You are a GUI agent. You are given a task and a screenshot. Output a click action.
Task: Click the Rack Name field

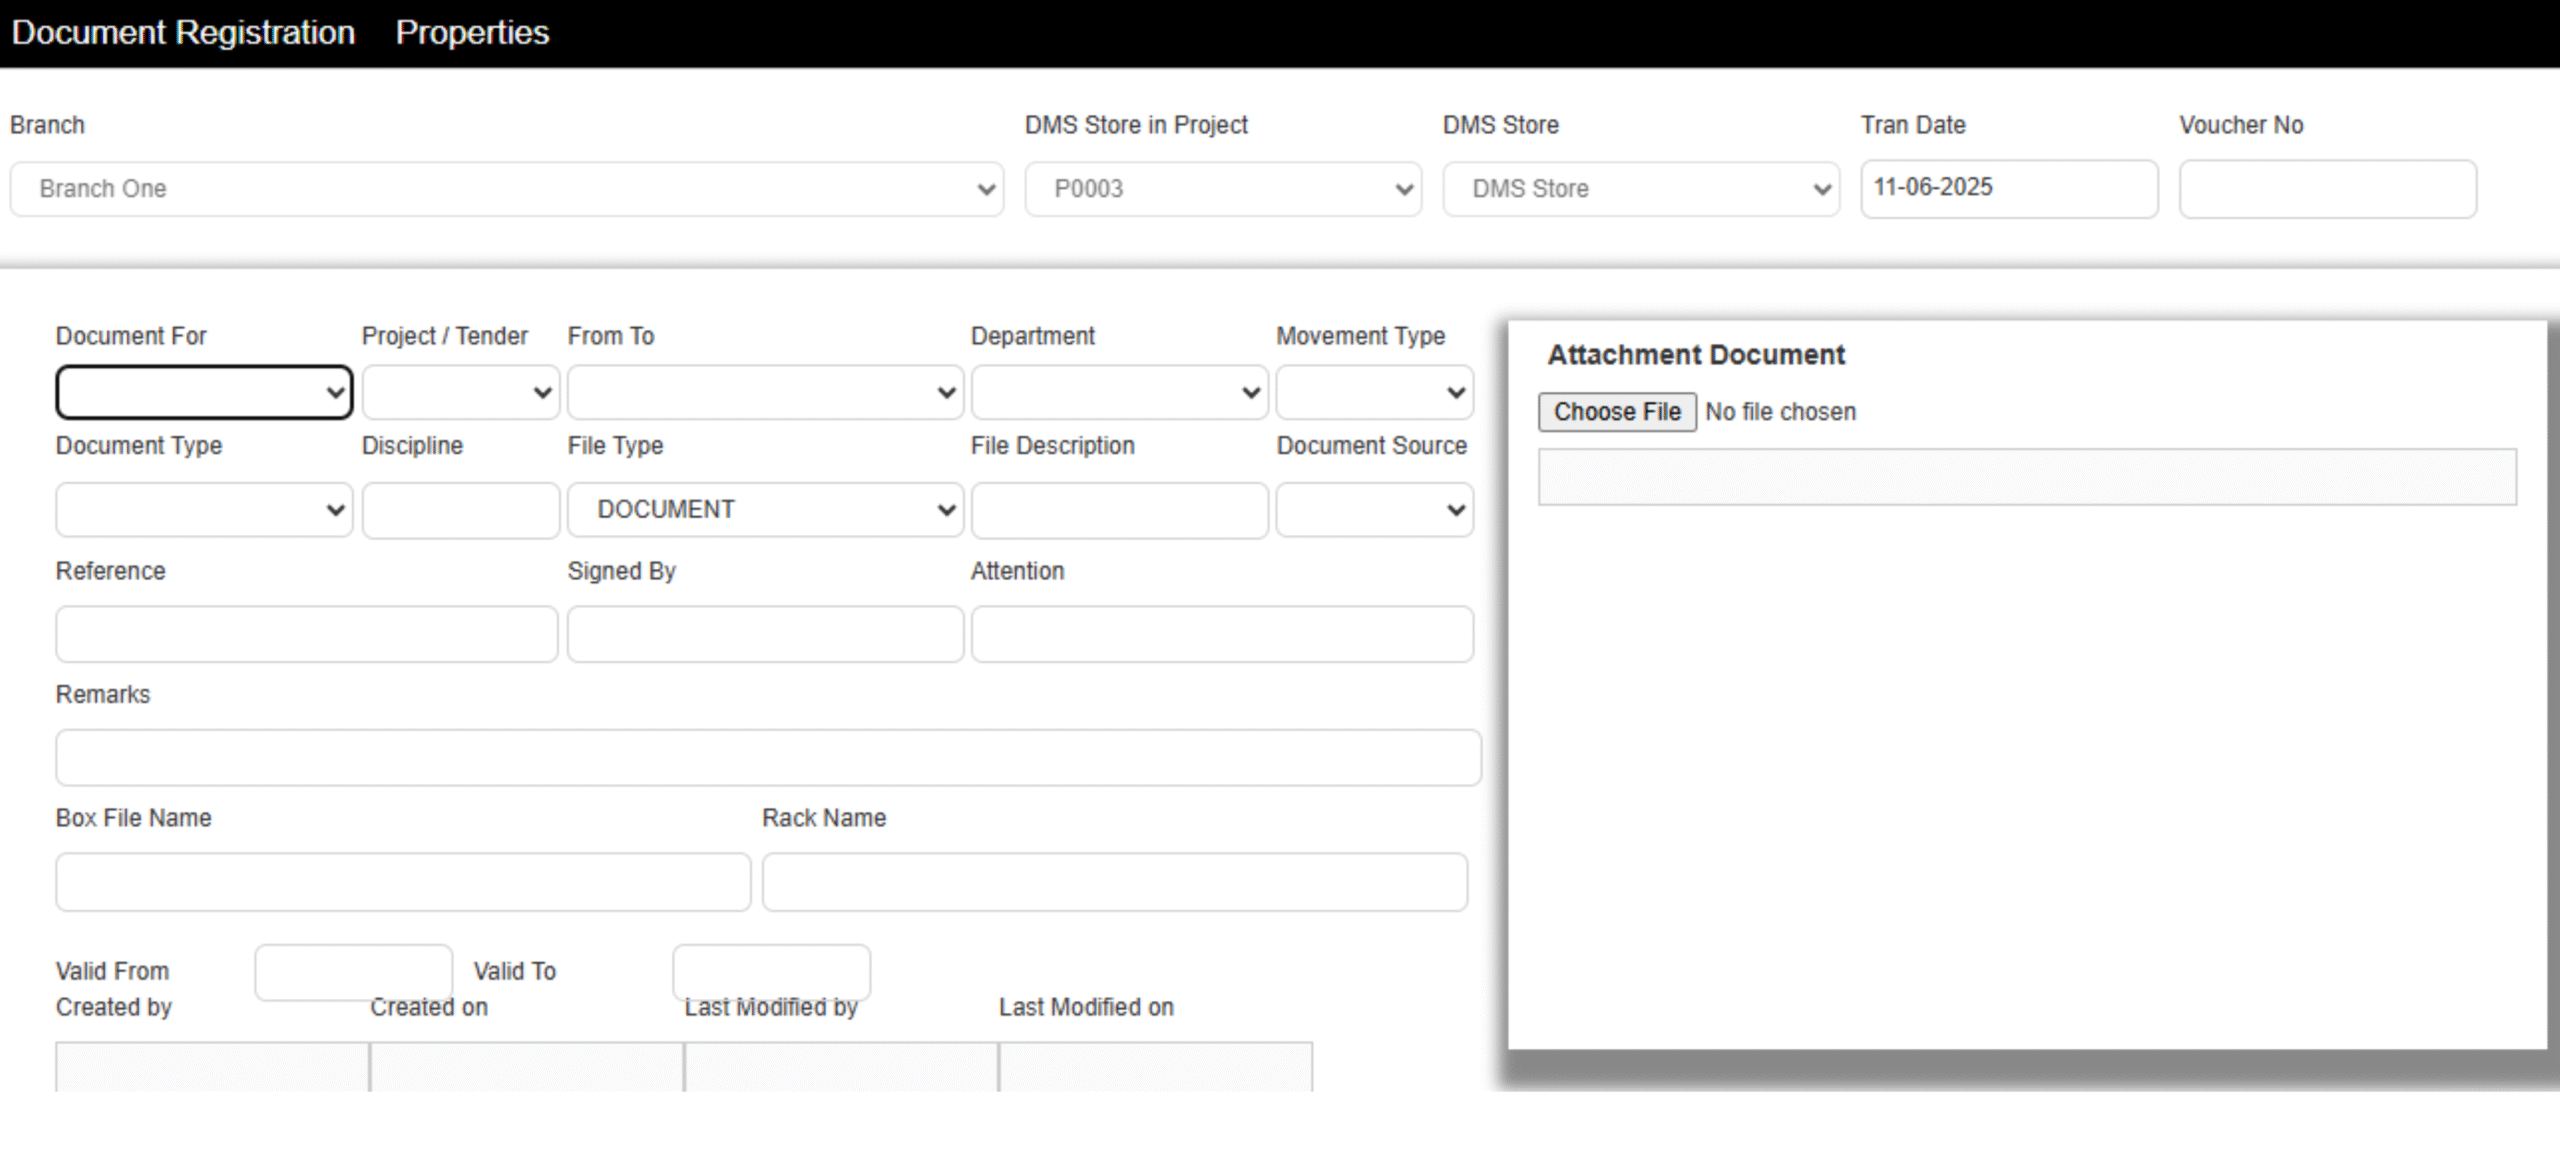(1114, 881)
